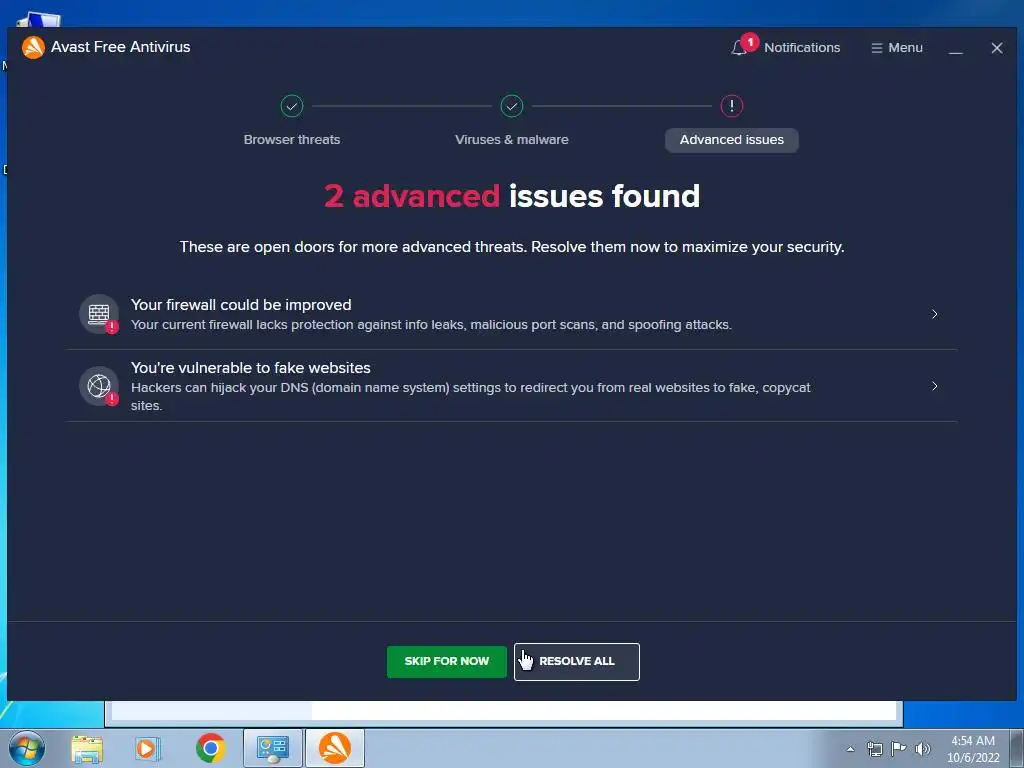Click the globe DNS fake websites icon
1024x768 pixels.
99,386
